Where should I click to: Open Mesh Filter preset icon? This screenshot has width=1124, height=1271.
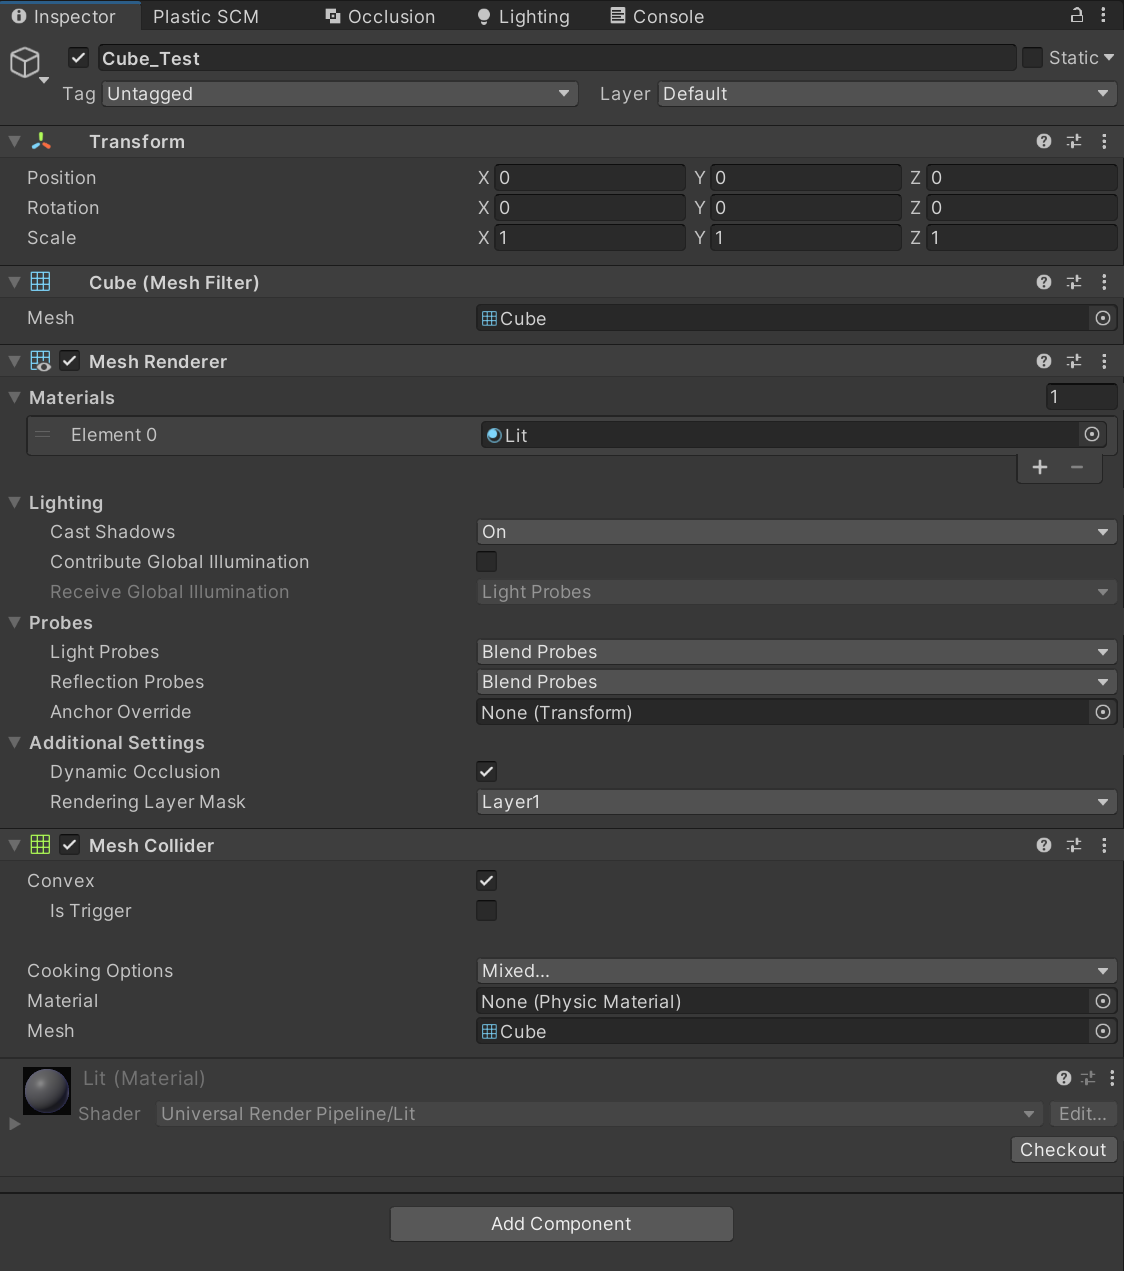click(1074, 282)
